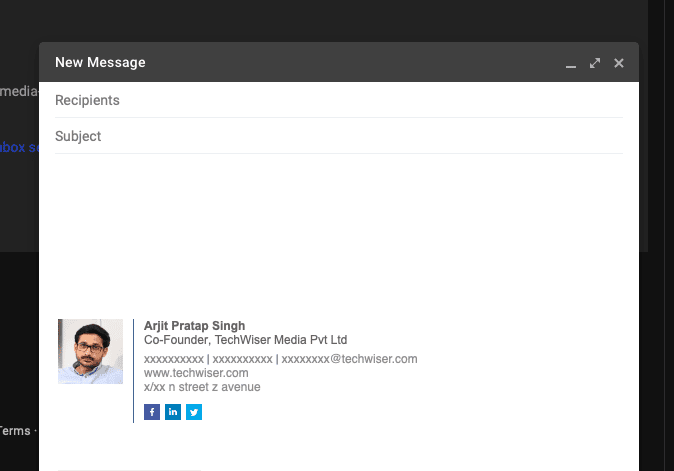Open the Twitter icon in signature
674x471 pixels.
click(x=194, y=412)
